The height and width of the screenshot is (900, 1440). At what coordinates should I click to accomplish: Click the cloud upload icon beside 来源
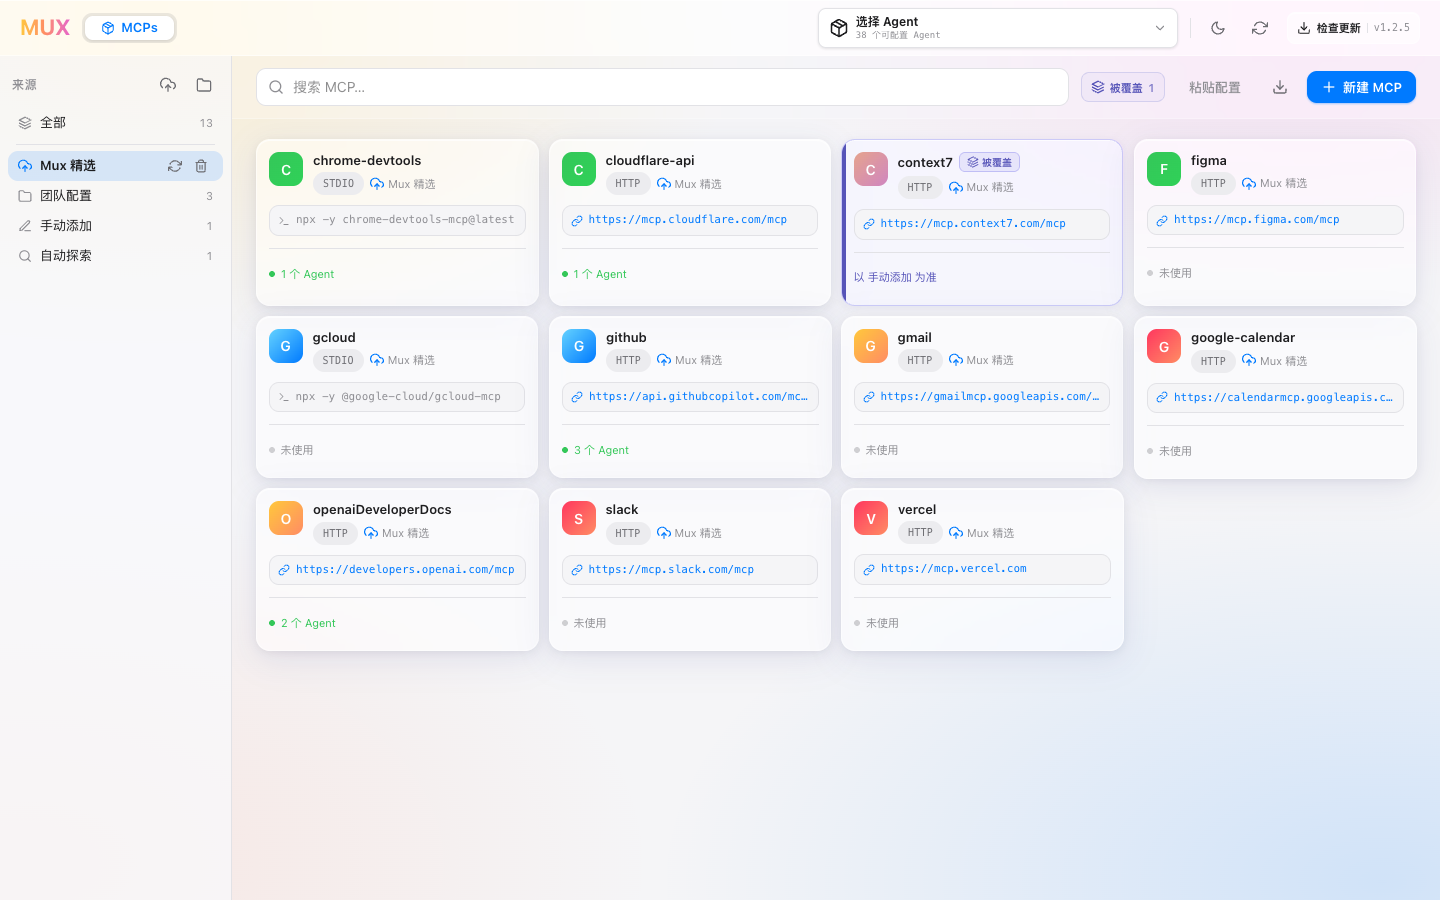(168, 85)
